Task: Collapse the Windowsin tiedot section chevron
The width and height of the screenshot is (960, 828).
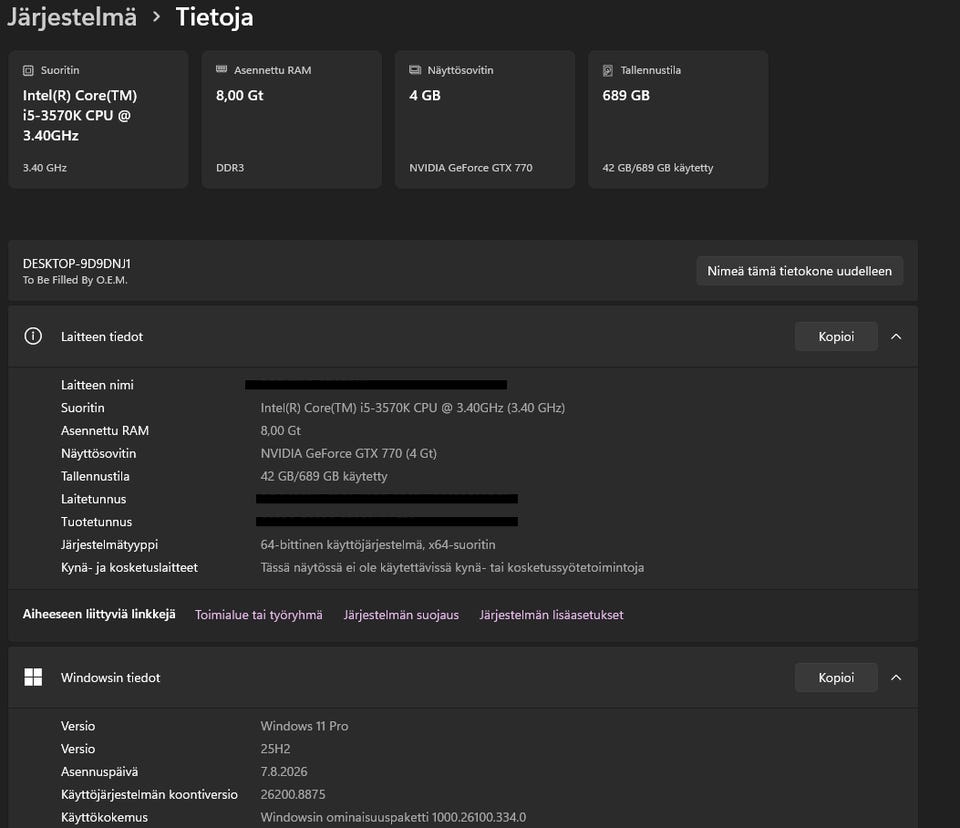Action: pyautogui.click(x=896, y=677)
